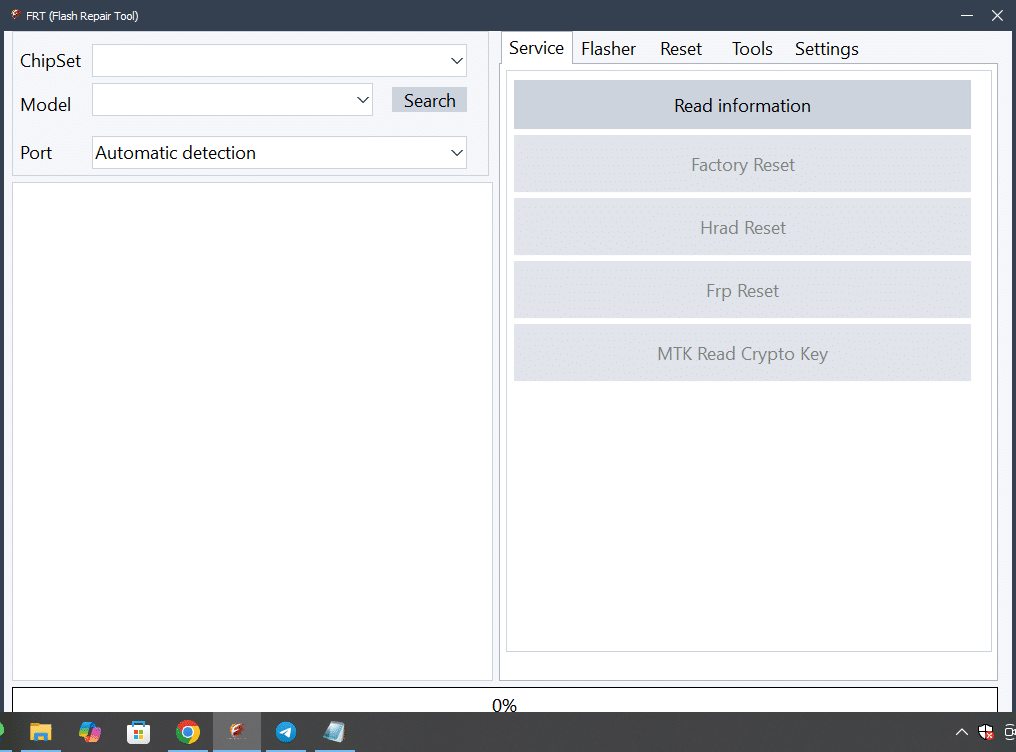
Task: Open Notepad from the taskbar
Action: click(335, 732)
